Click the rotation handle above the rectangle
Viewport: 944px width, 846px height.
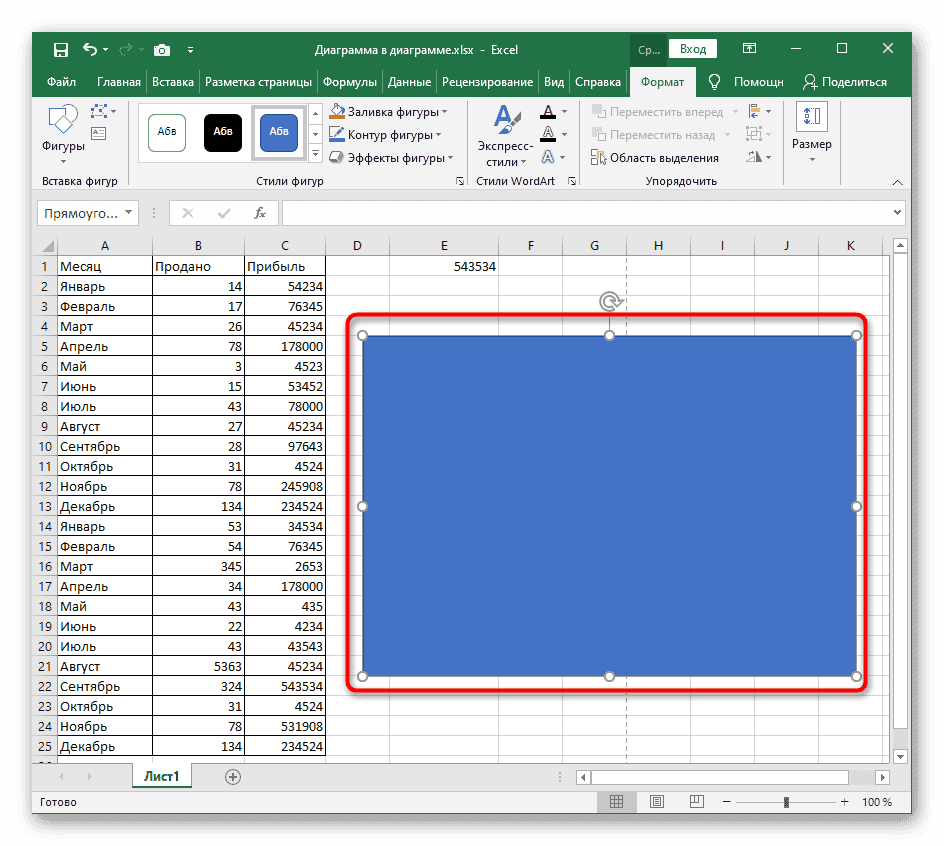point(609,301)
